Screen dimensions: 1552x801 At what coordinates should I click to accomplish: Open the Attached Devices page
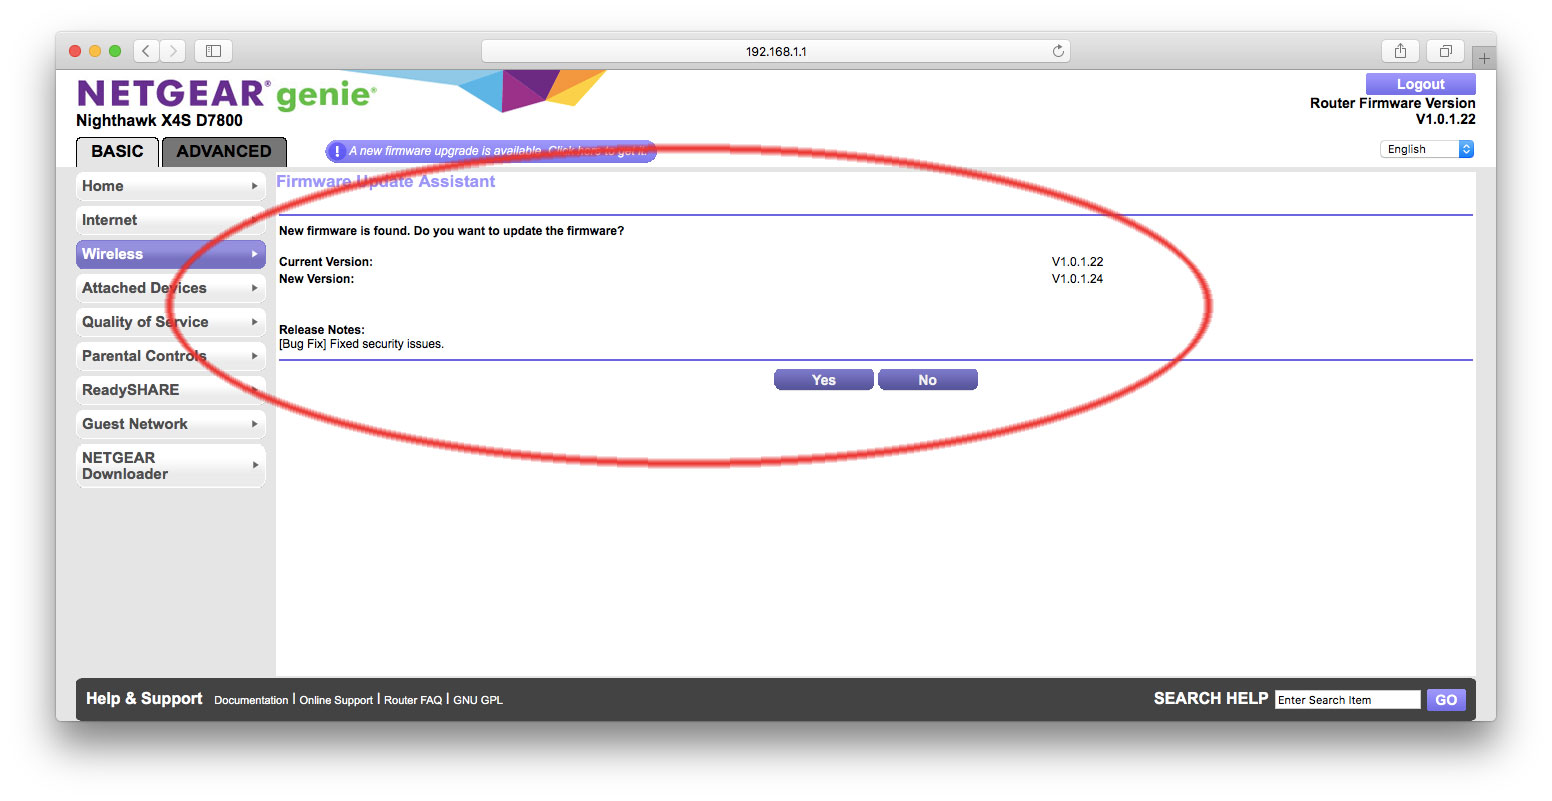[171, 288]
